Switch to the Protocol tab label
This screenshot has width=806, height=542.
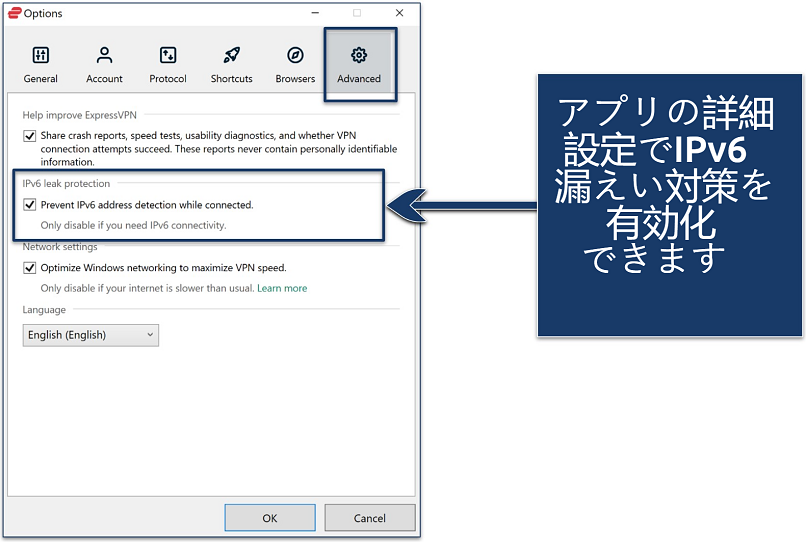[168, 79]
